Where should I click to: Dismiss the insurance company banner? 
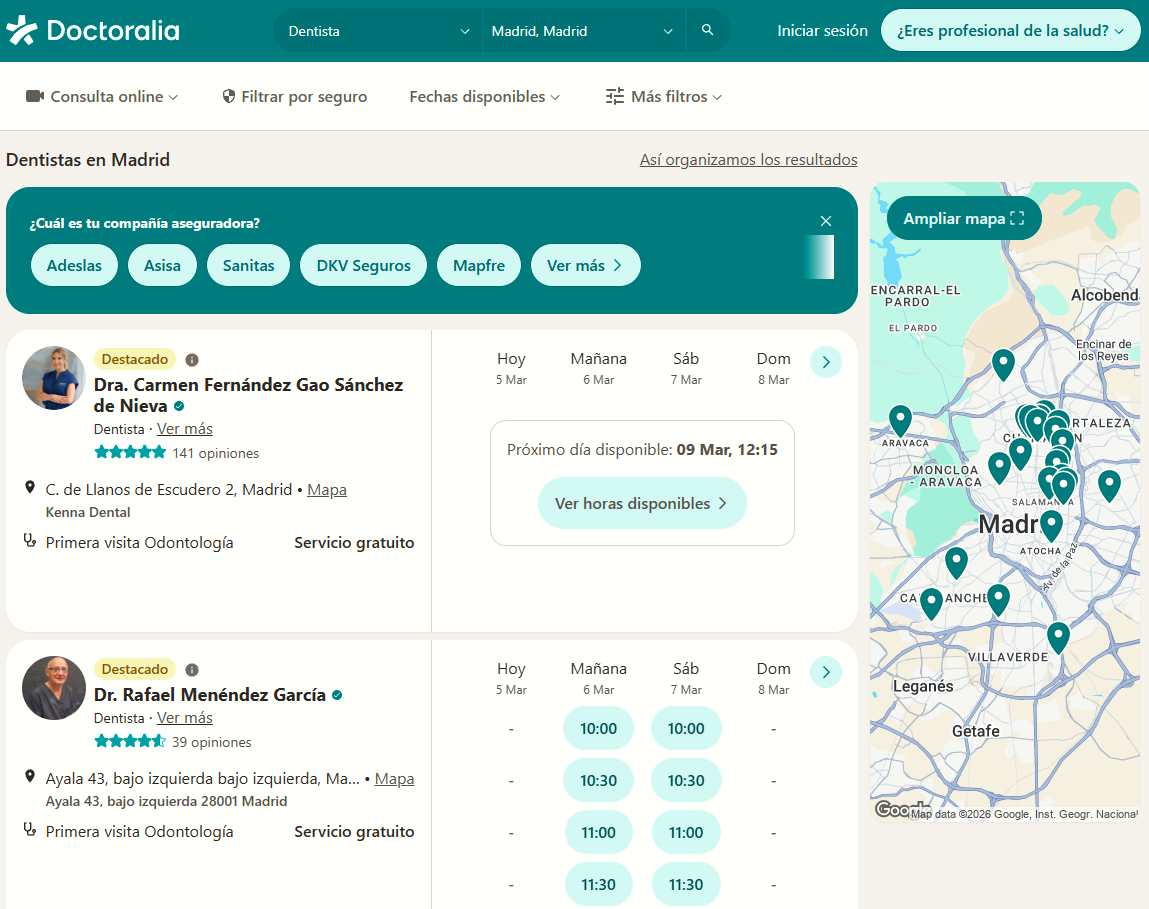[x=826, y=220]
